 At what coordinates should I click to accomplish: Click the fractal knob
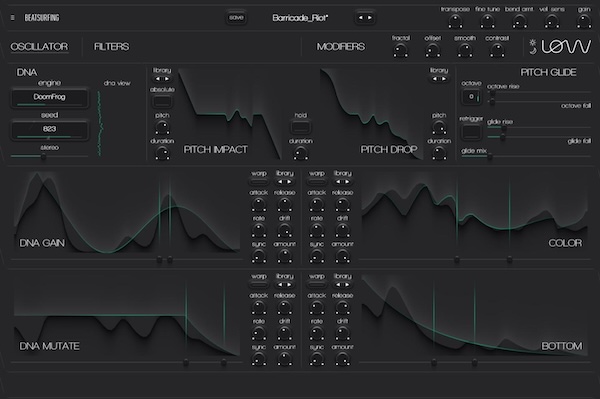pyautogui.click(x=401, y=50)
